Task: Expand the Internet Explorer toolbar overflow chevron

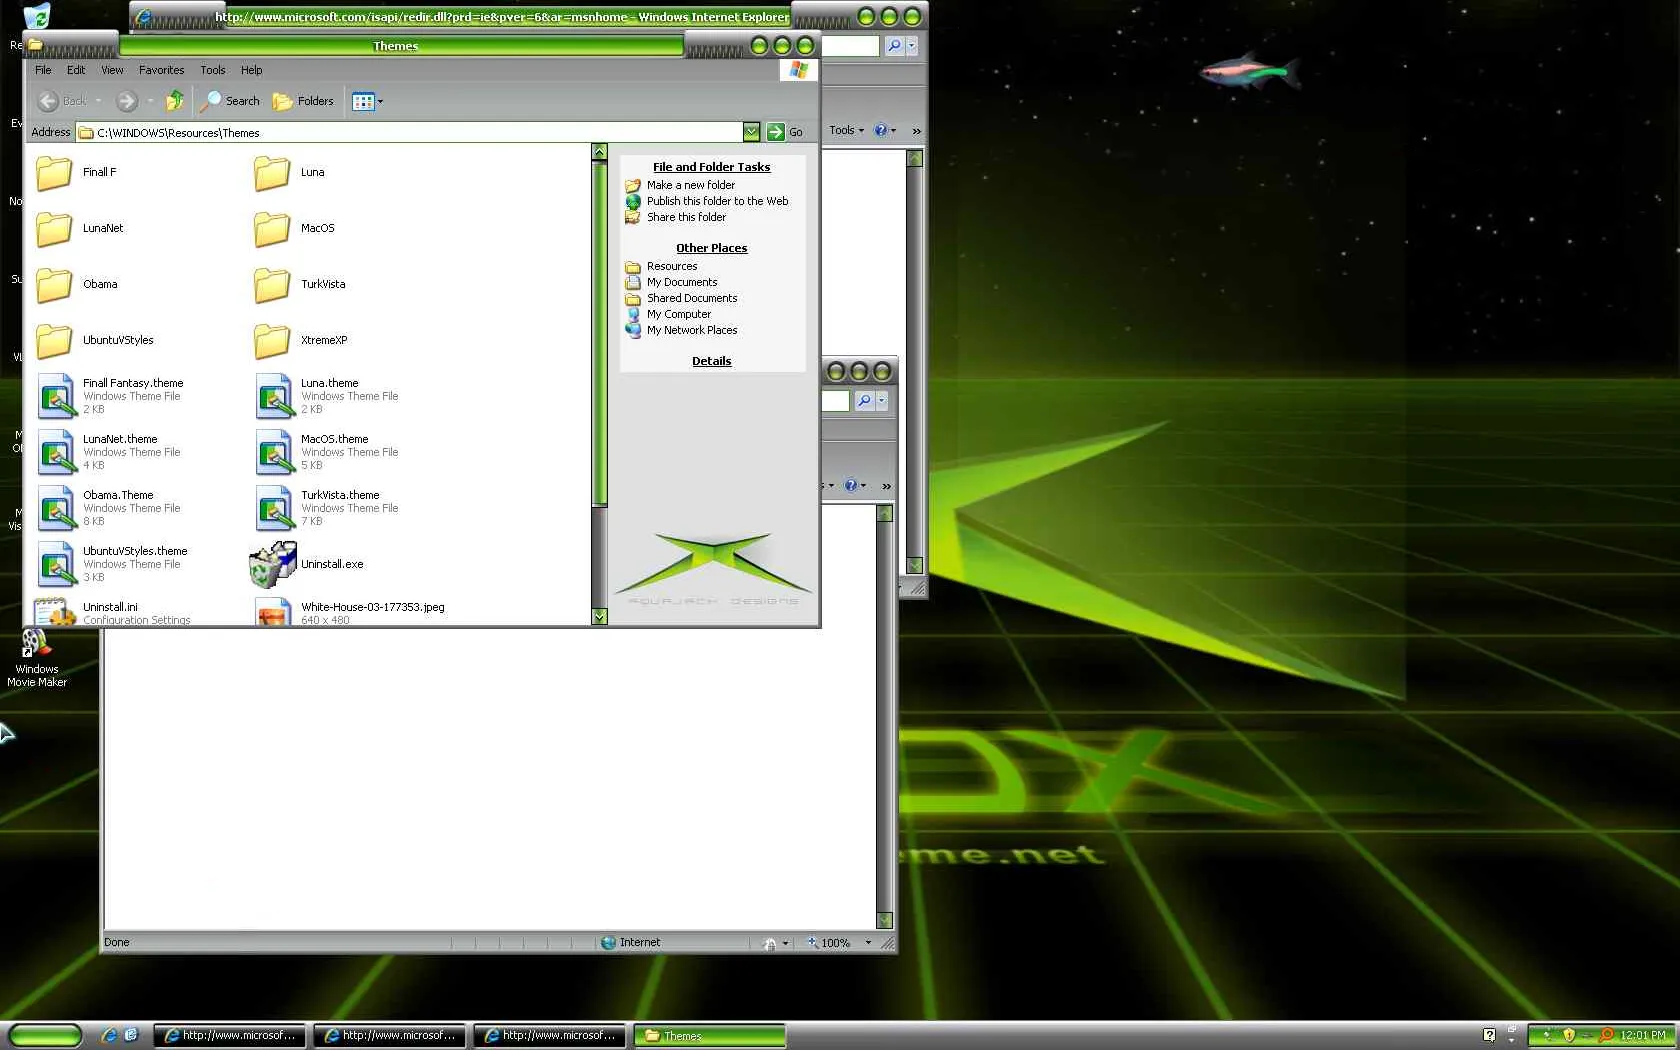Action: [916, 131]
